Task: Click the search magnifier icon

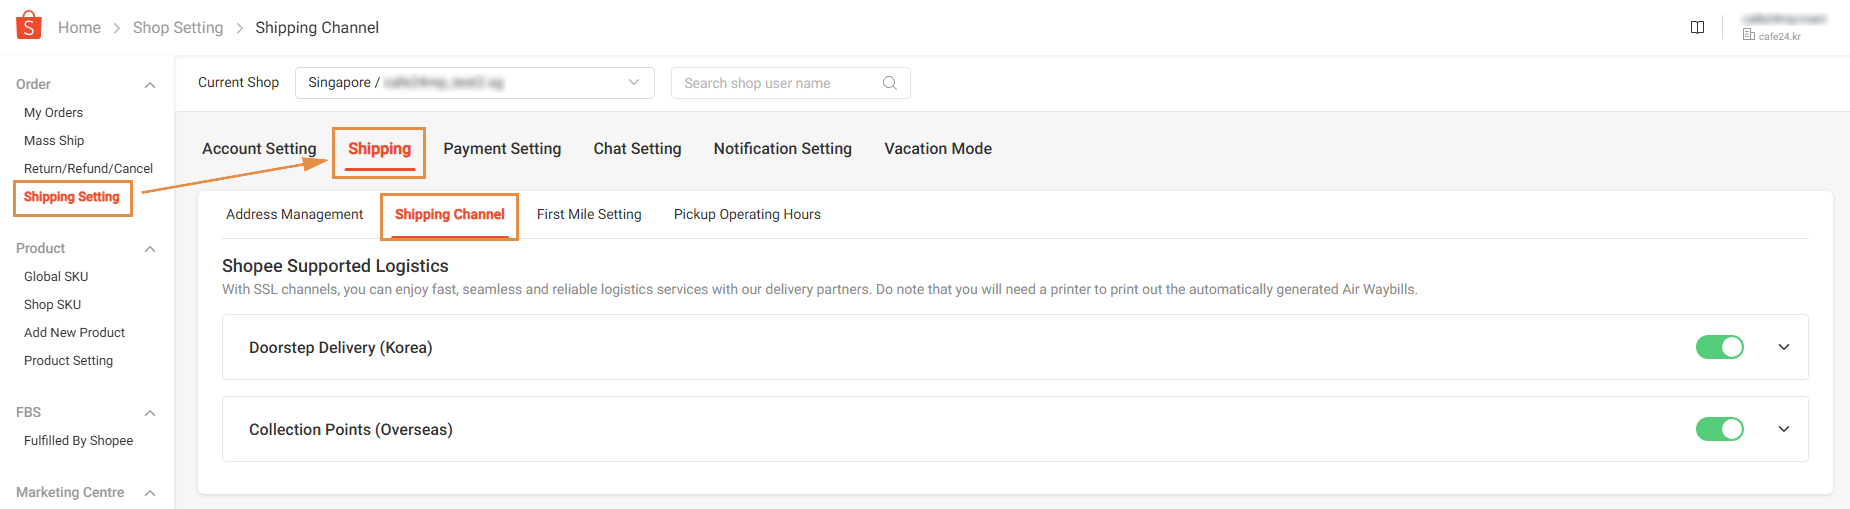Action: 889,83
